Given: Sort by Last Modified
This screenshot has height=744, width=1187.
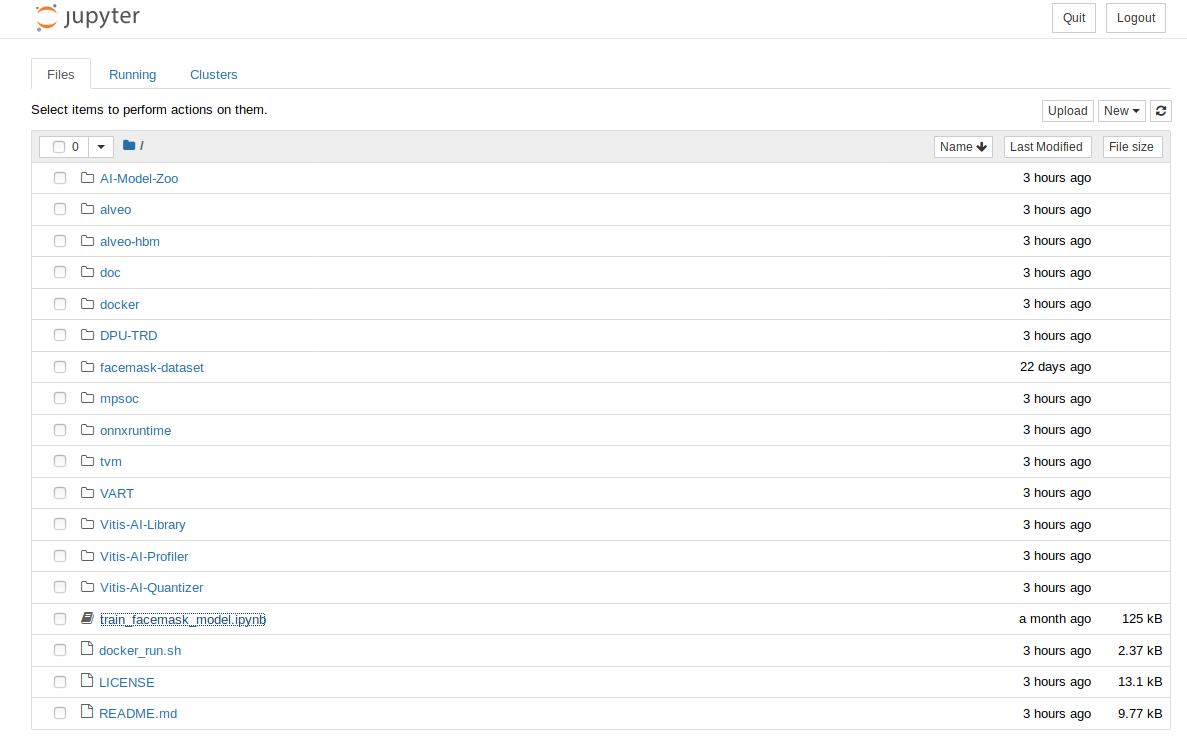Looking at the screenshot, I should [1047, 147].
